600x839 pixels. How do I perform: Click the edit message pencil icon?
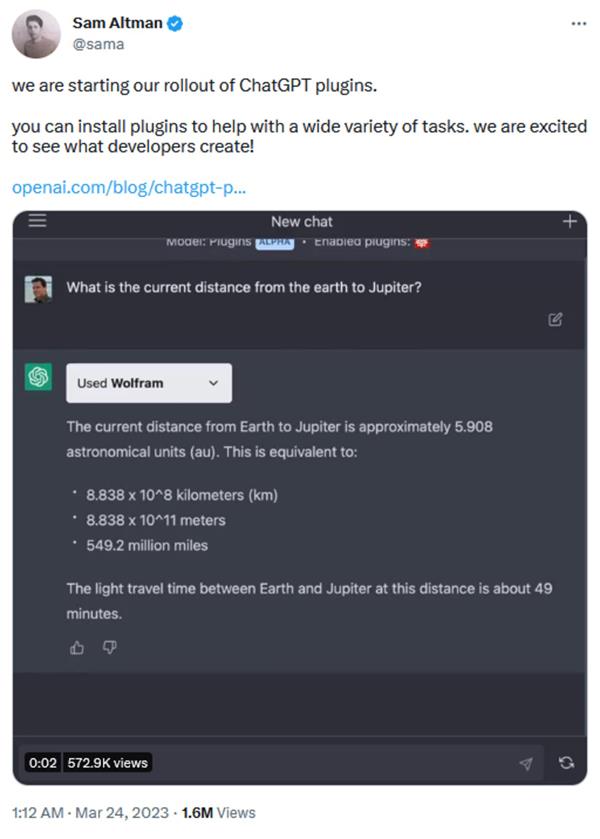(555, 320)
